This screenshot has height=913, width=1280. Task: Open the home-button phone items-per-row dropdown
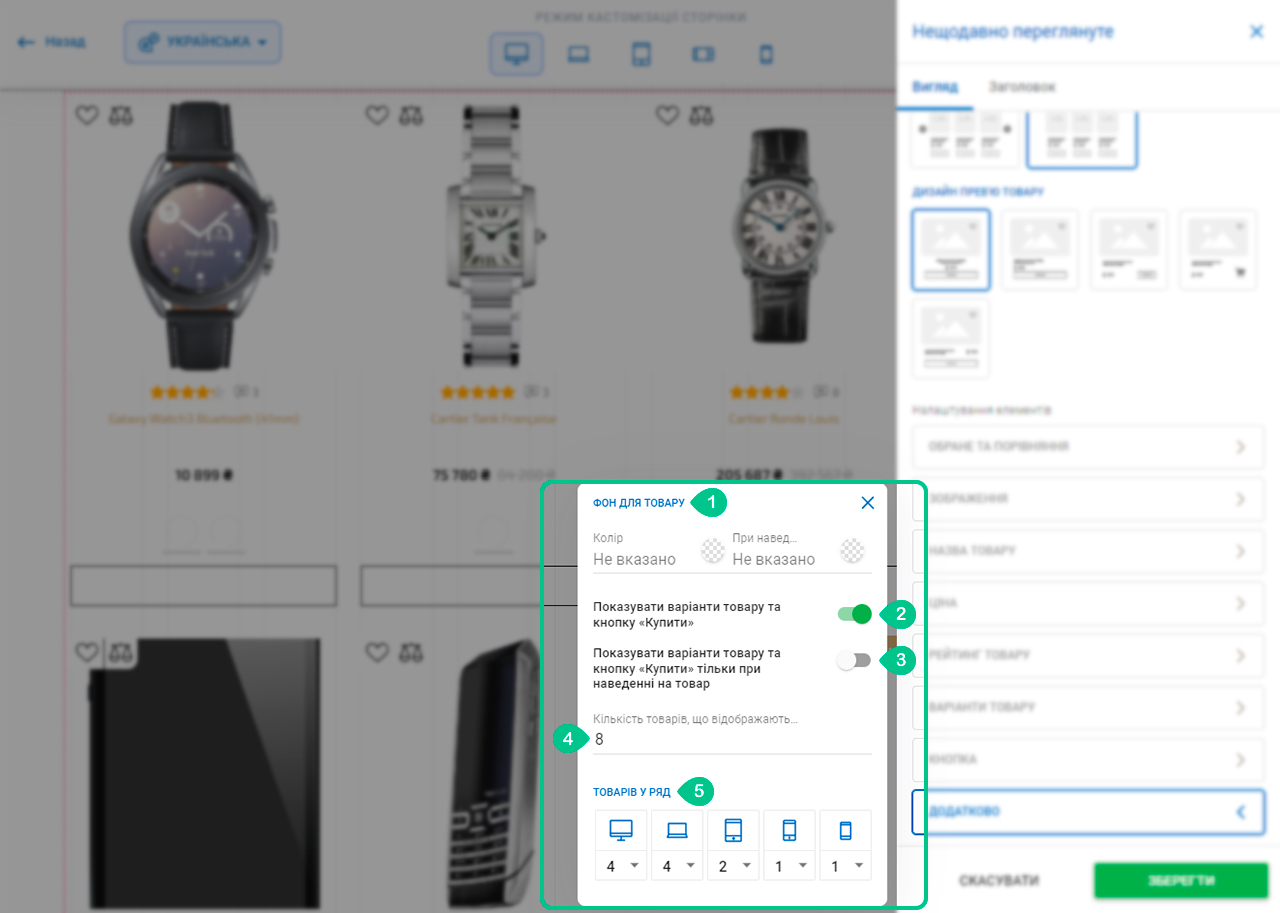pyautogui.click(x=789, y=867)
